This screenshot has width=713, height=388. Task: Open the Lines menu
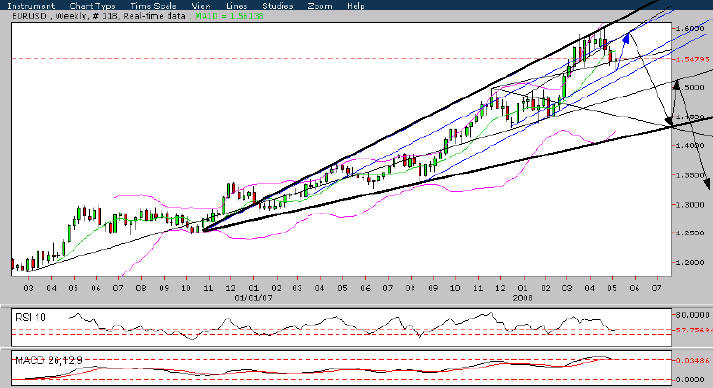236,6
